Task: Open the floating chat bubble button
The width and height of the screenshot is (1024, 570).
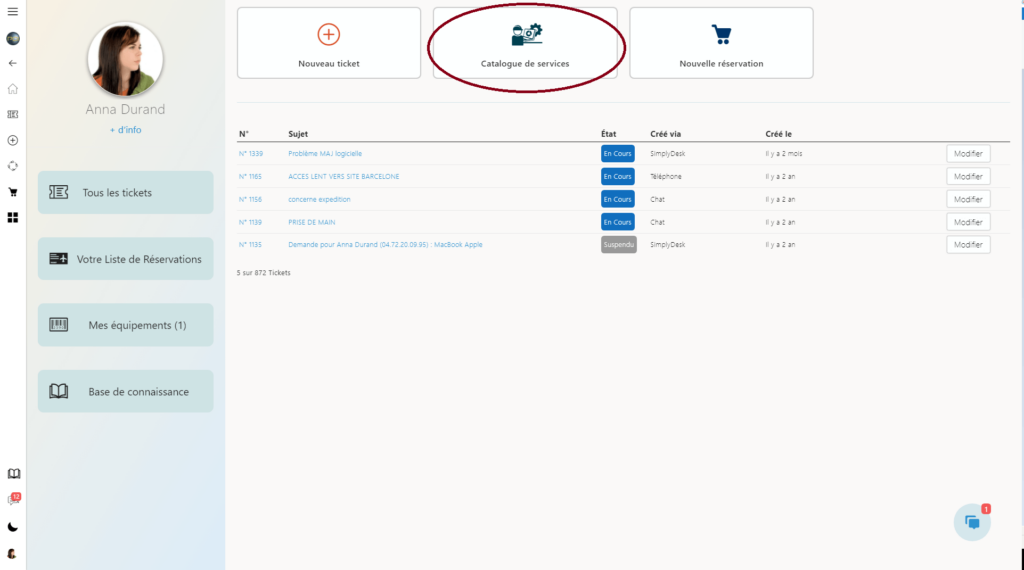Action: click(x=972, y=522)
